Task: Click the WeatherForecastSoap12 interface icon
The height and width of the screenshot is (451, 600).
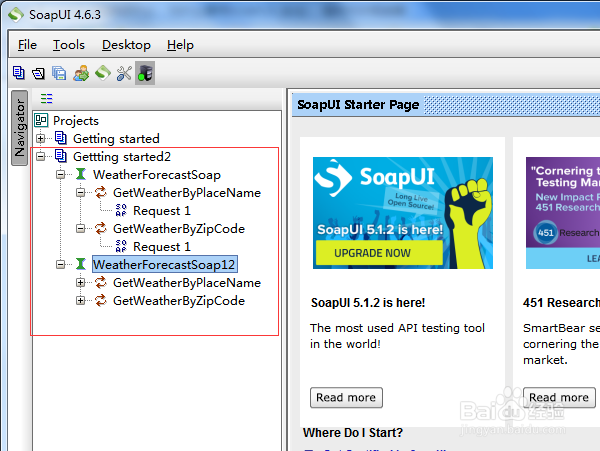Action: (x=80, y=264)
